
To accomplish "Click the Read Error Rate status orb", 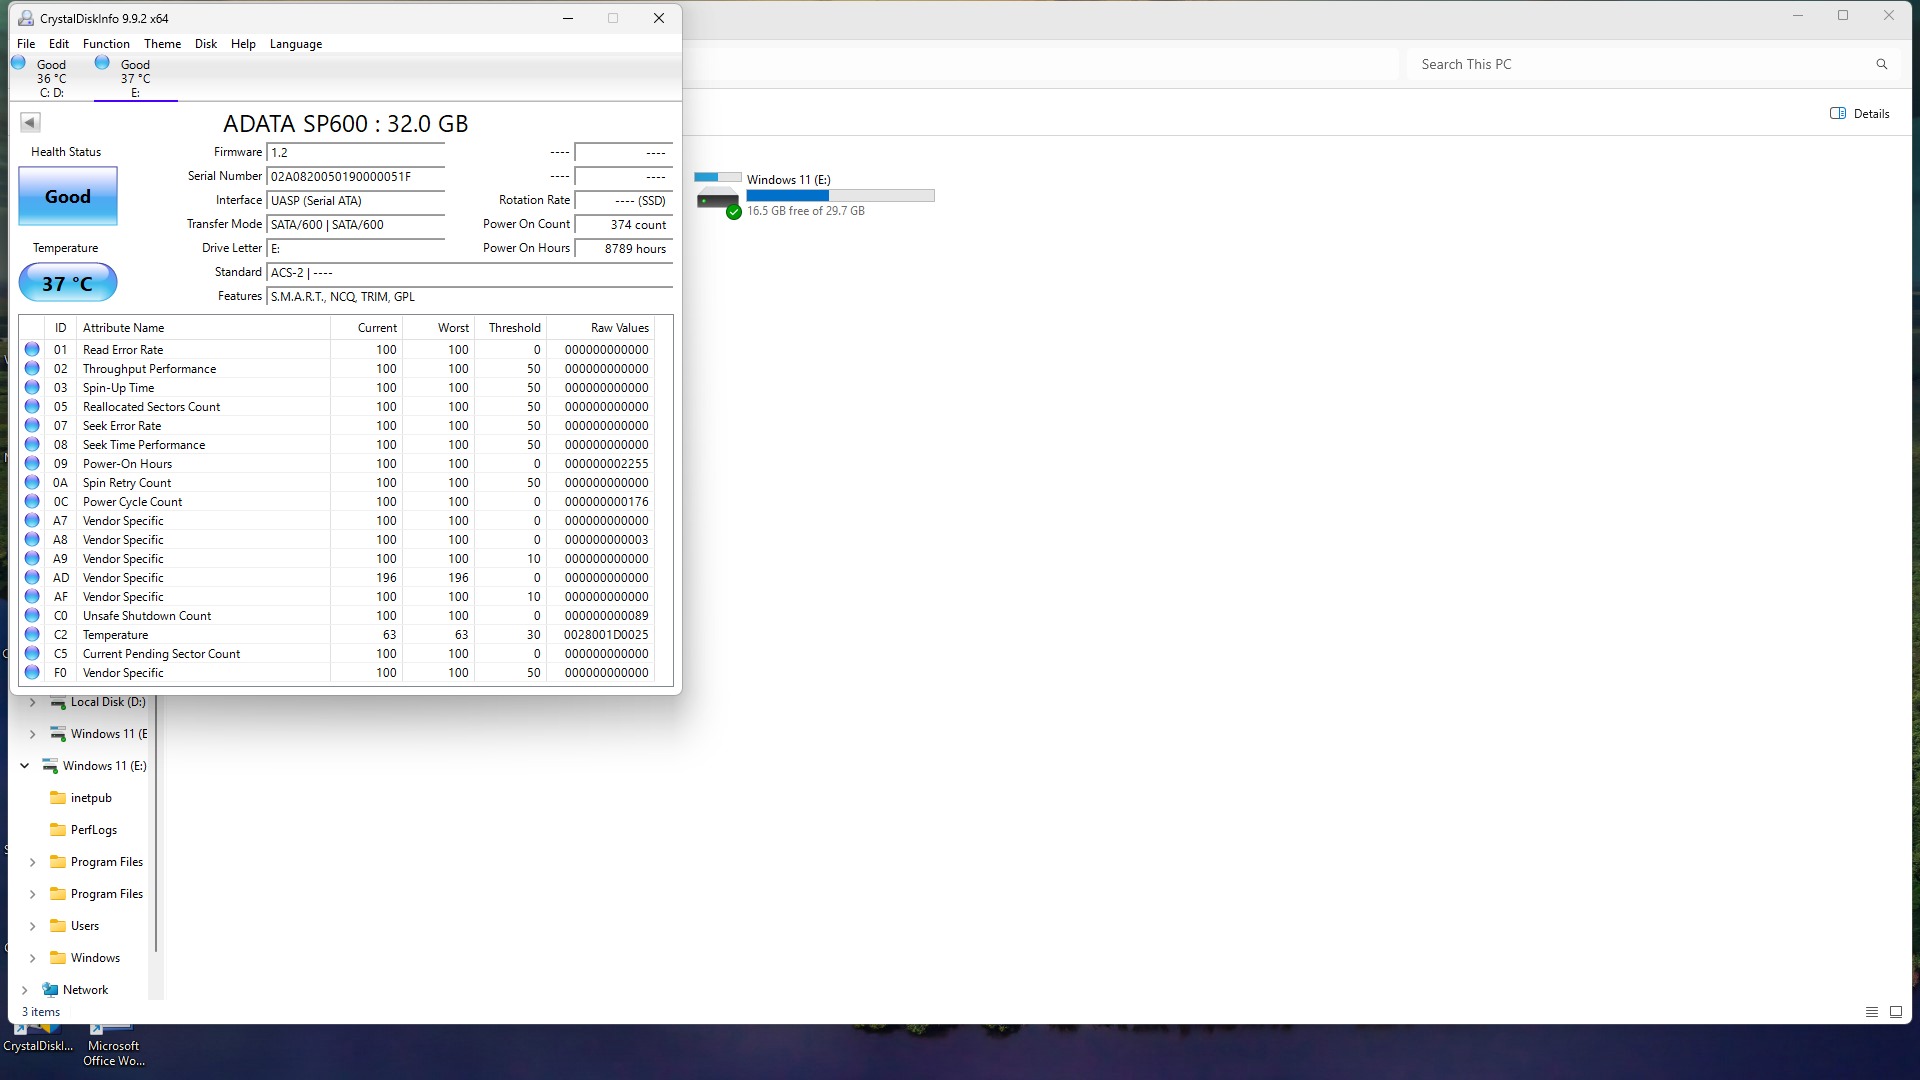I will [x=32, y=350].
